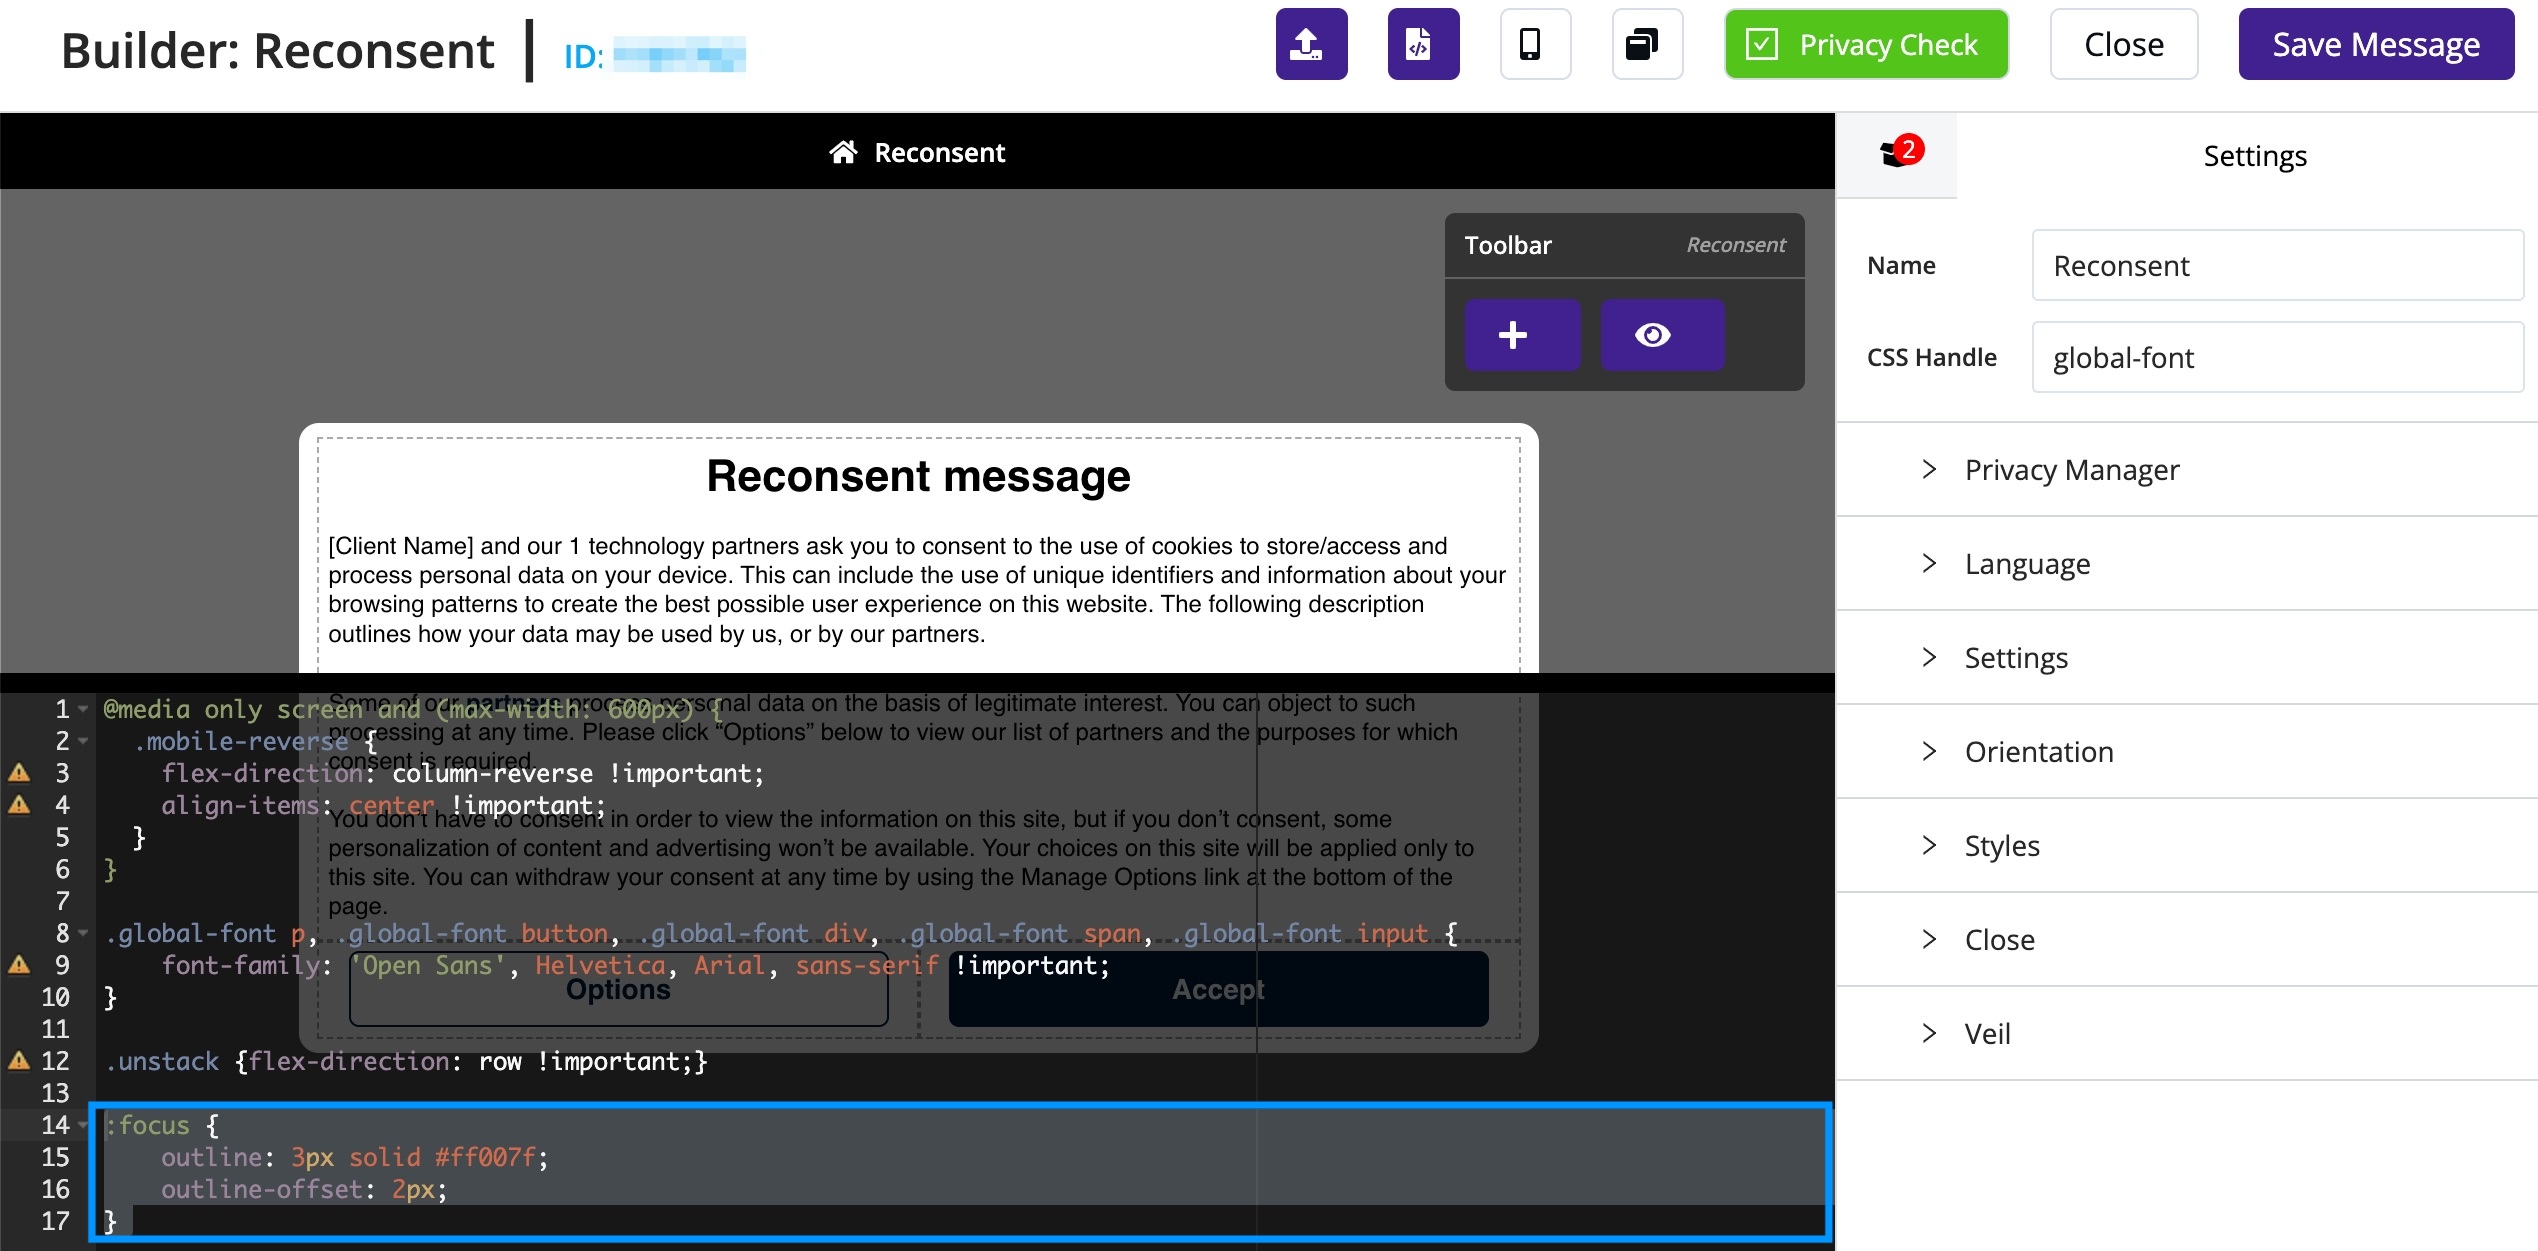Select the Reconsent message heading

tap(918, 476)
